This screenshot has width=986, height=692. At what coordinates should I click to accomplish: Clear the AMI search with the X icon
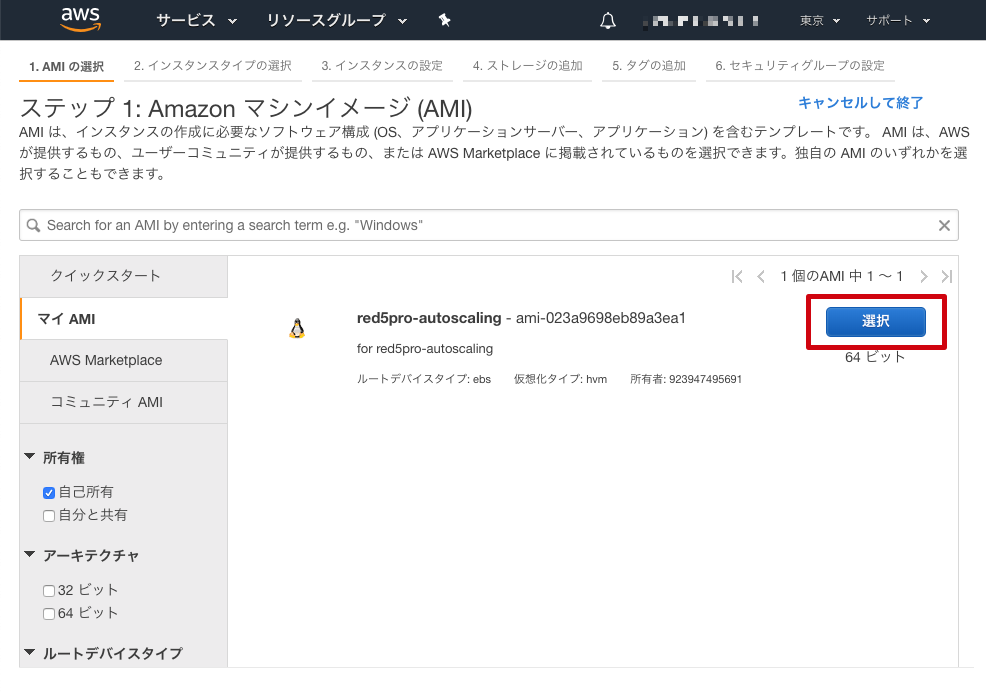944,225
